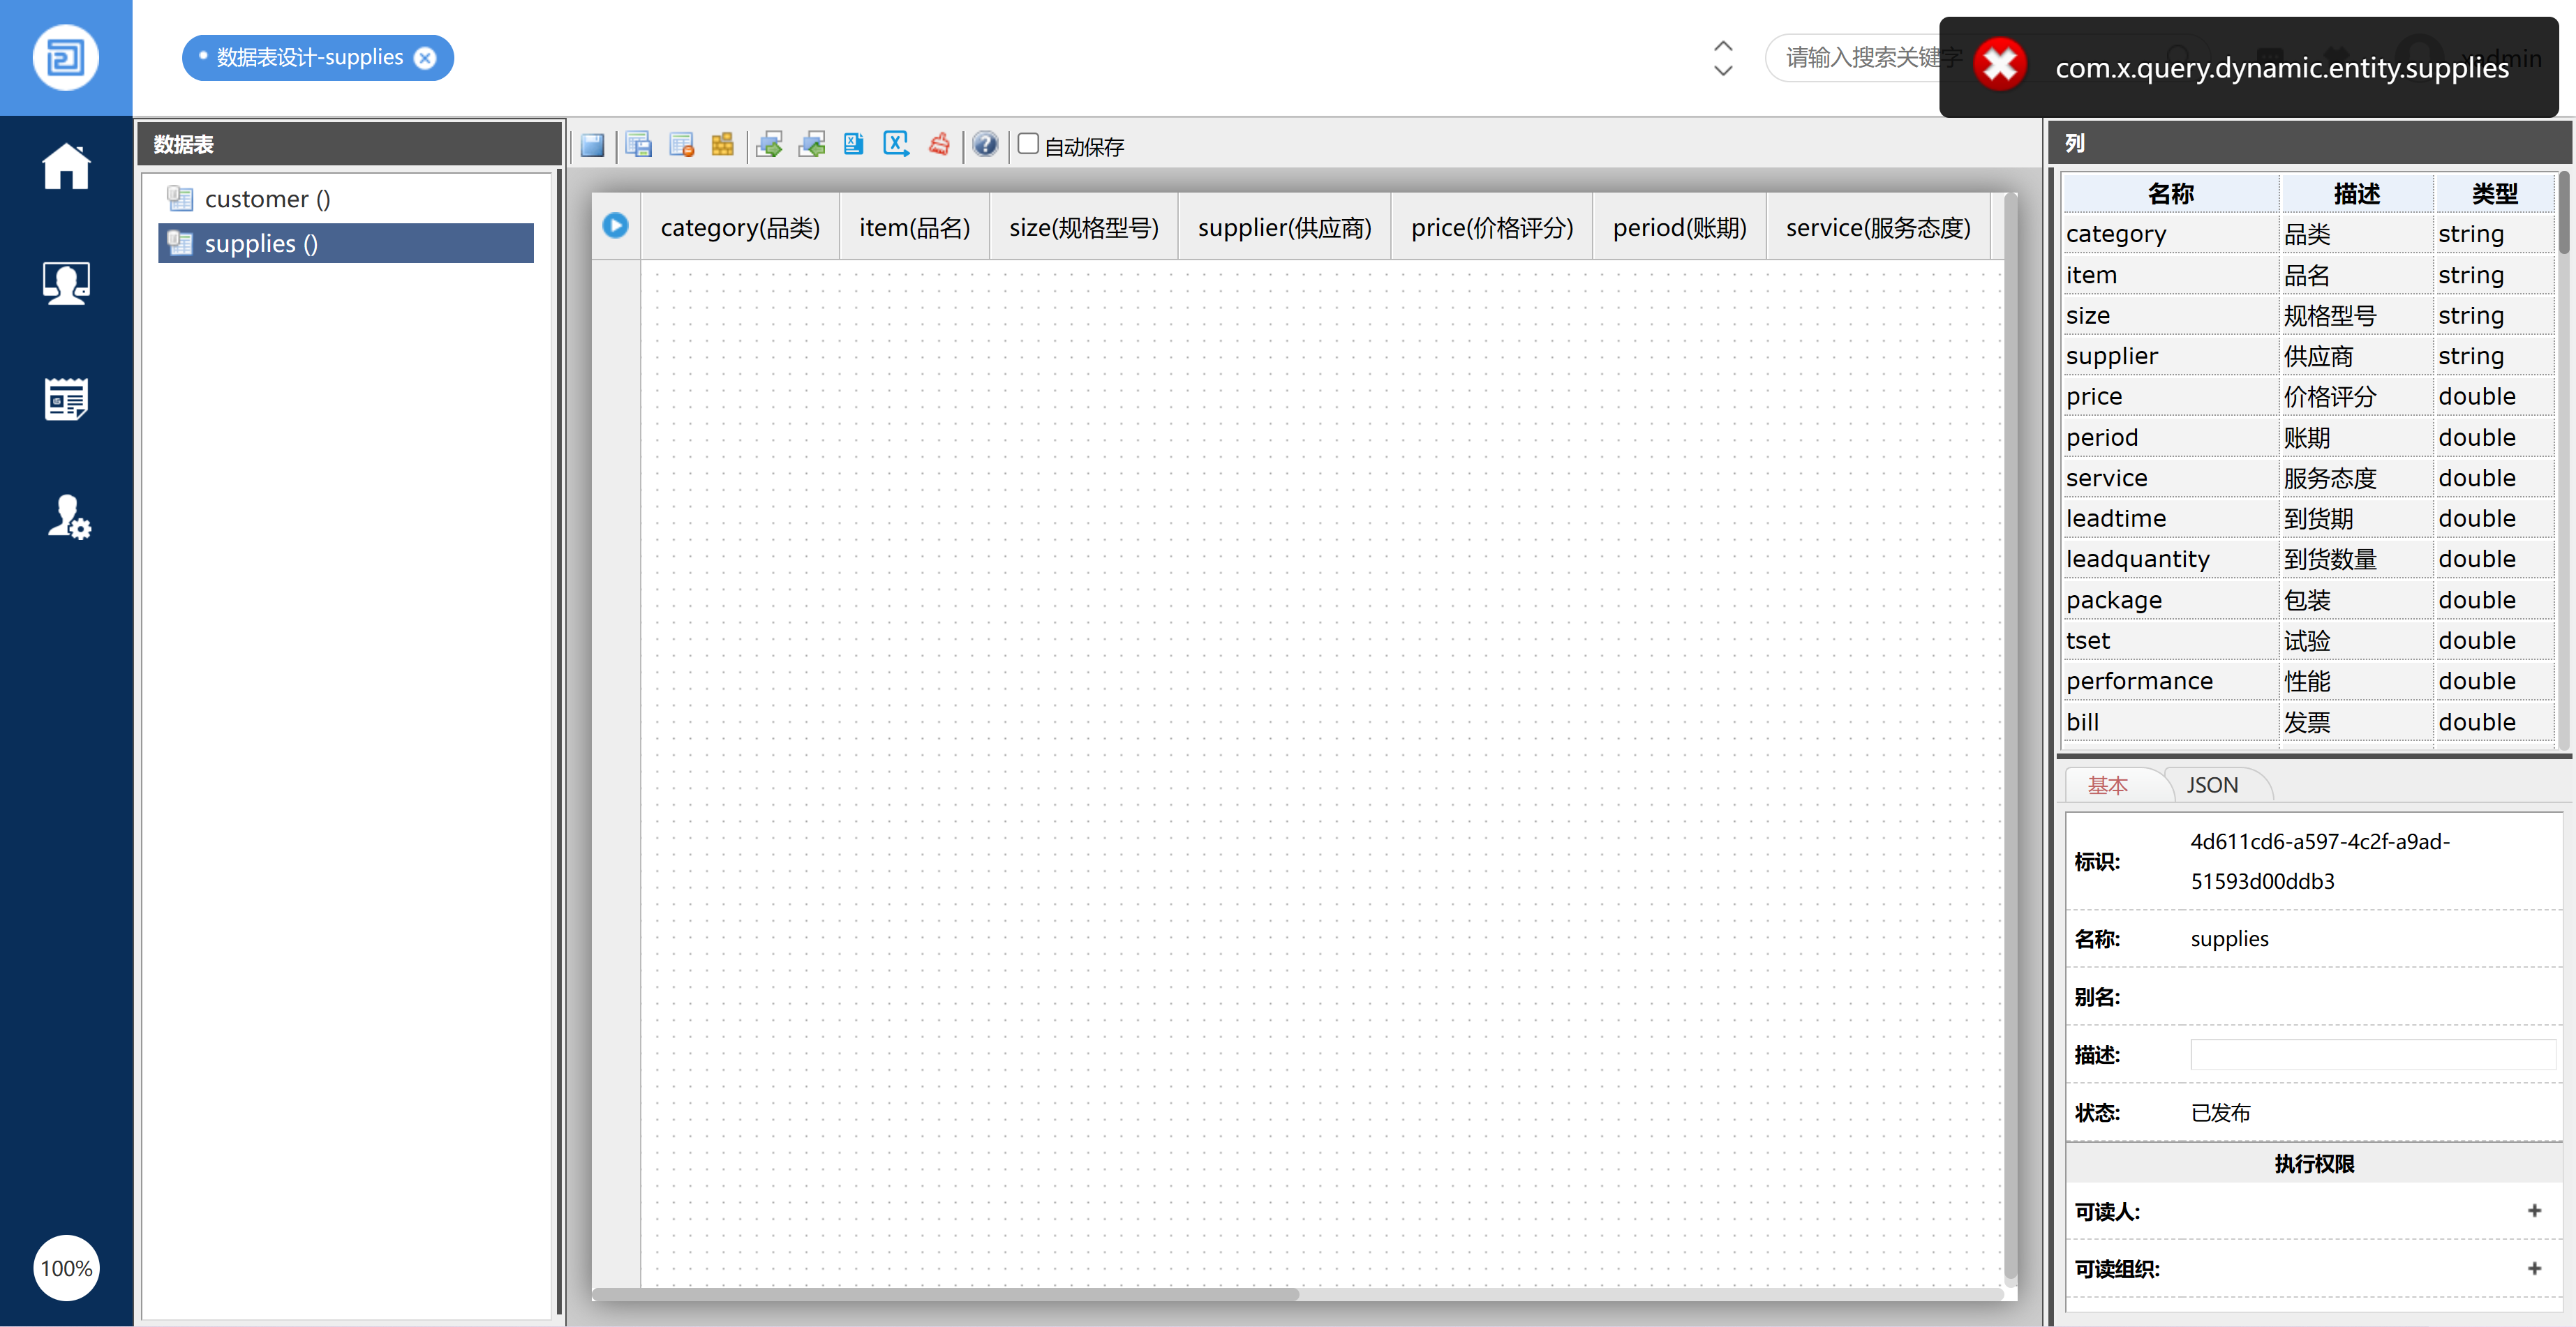Image resolution: width=2576 pixels, height=1327 pixels.
Task: Close the 数据表设计-supplies tab pill
Action: pos(426,58)
